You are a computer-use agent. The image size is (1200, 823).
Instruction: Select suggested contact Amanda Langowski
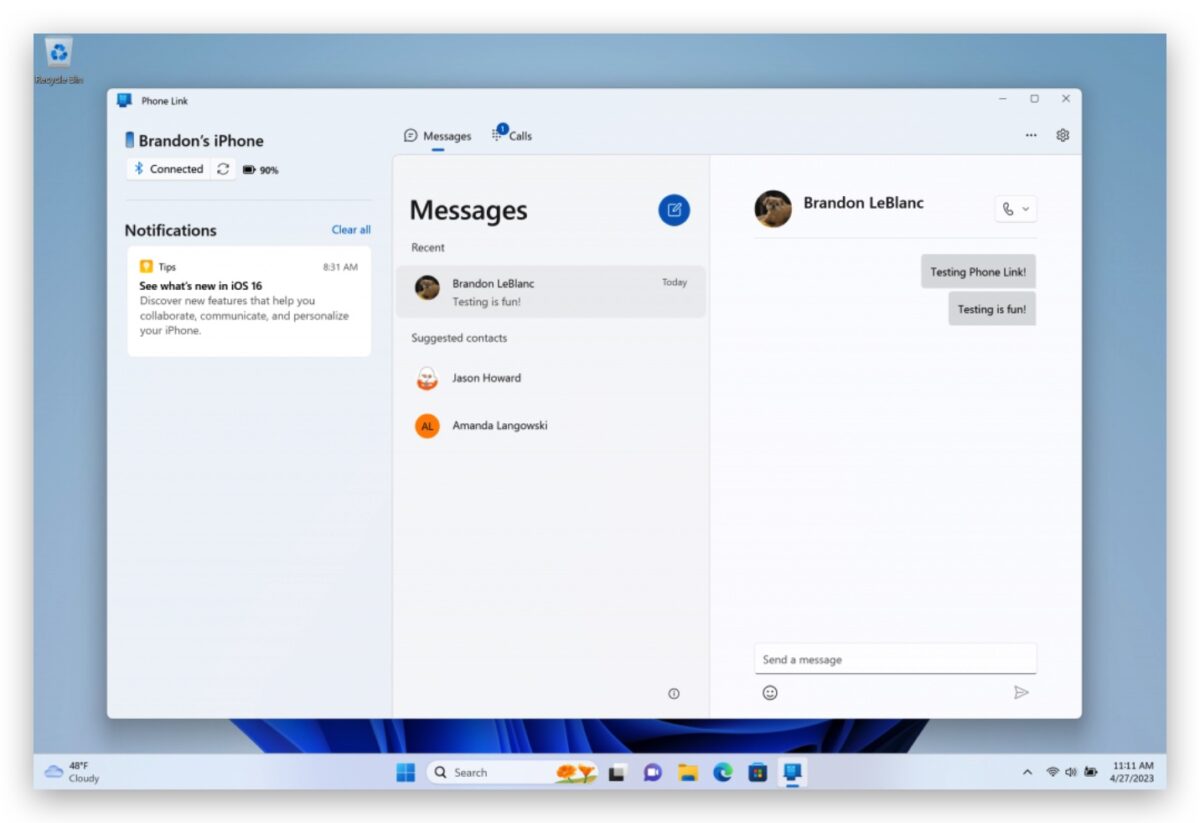[x=551, y=425]
